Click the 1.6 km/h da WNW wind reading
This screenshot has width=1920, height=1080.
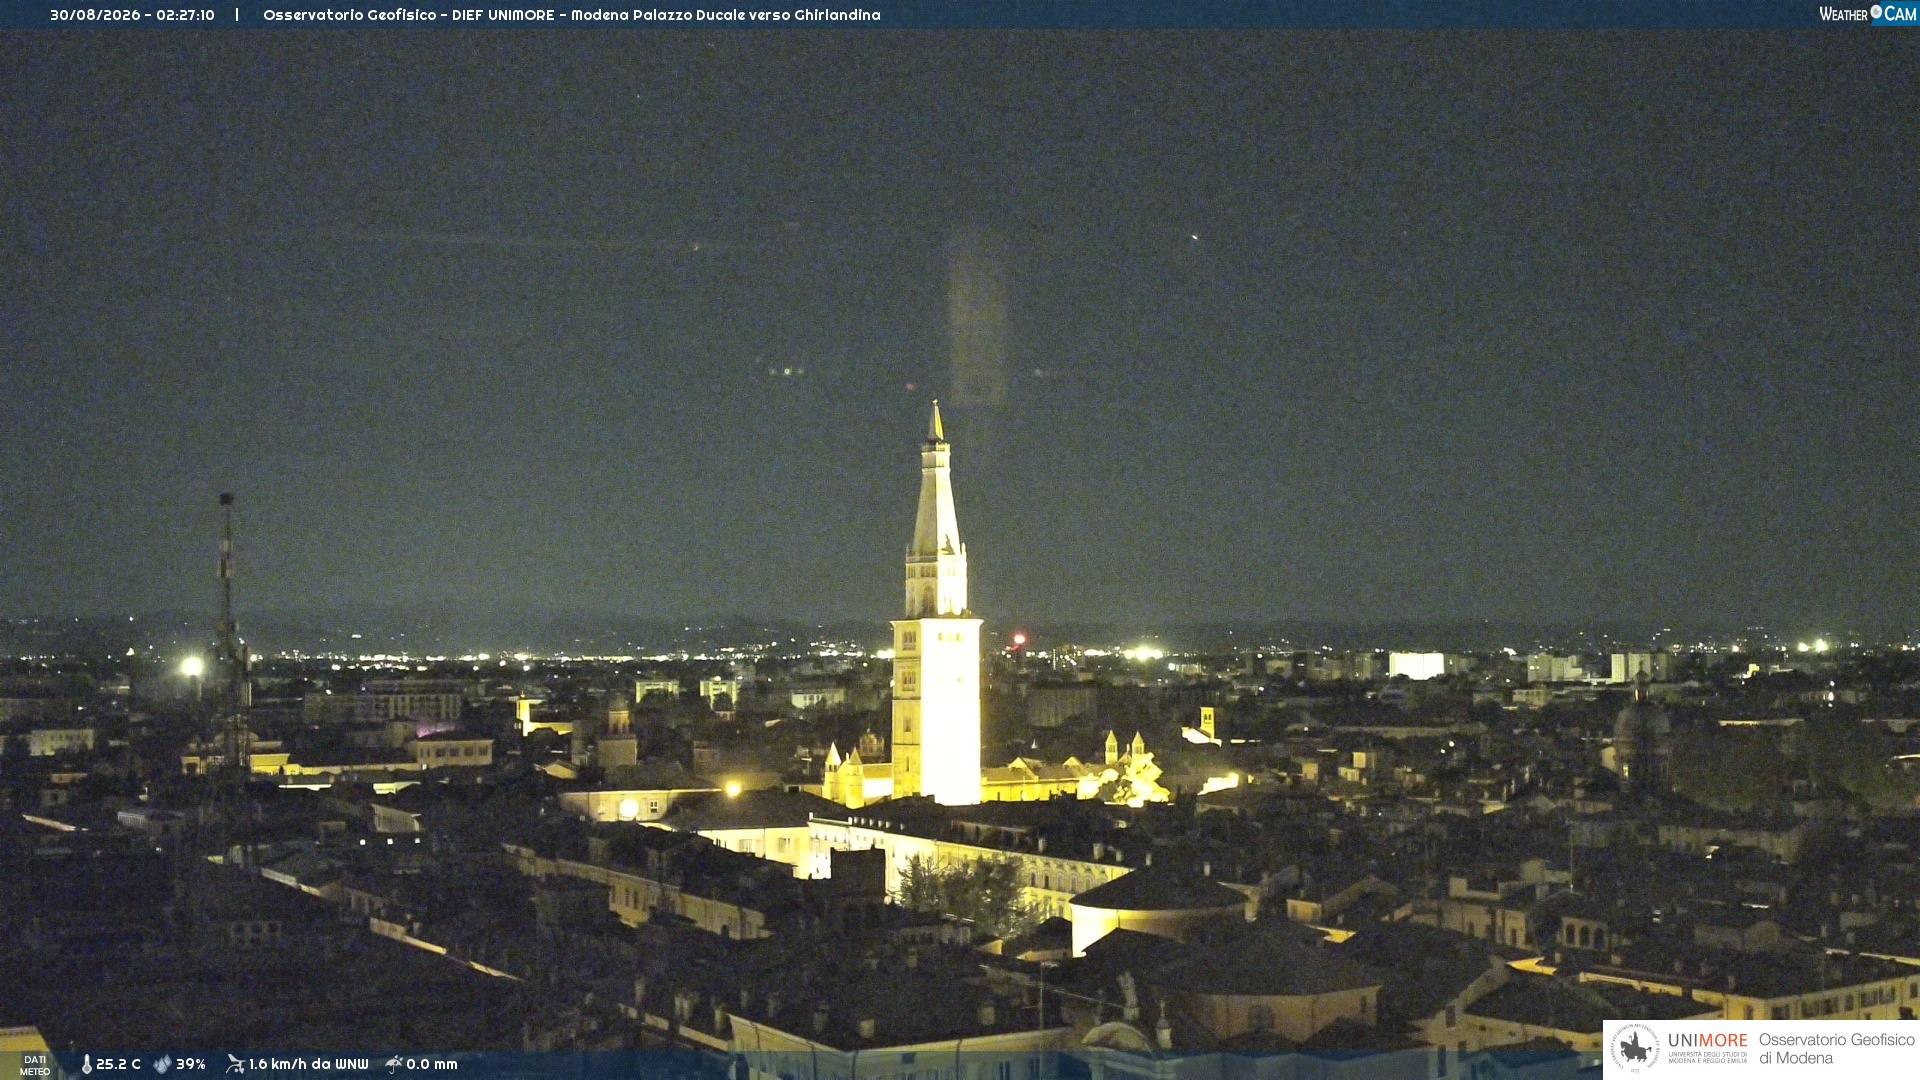coord(308,1064)
